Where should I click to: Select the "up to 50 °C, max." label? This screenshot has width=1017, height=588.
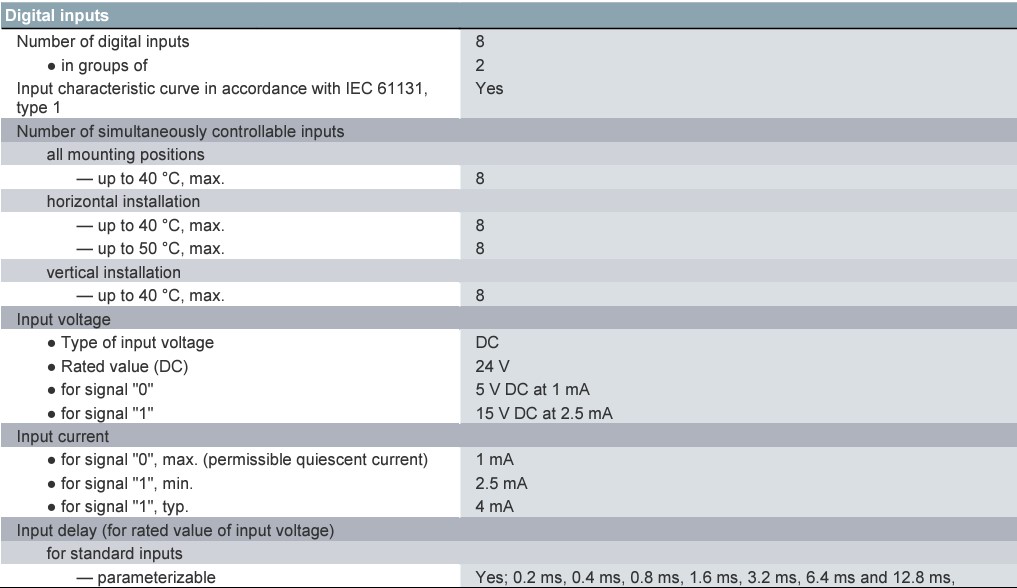coord(150,249)
